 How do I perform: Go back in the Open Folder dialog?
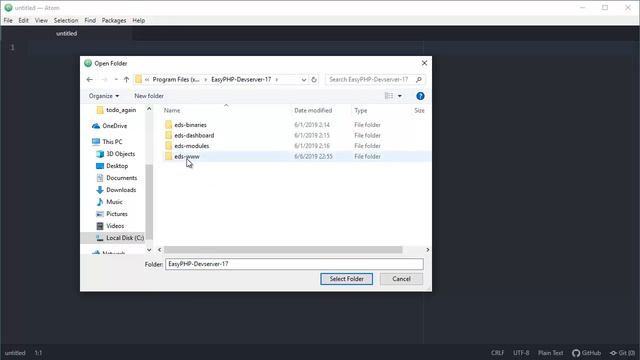[89, 80]
